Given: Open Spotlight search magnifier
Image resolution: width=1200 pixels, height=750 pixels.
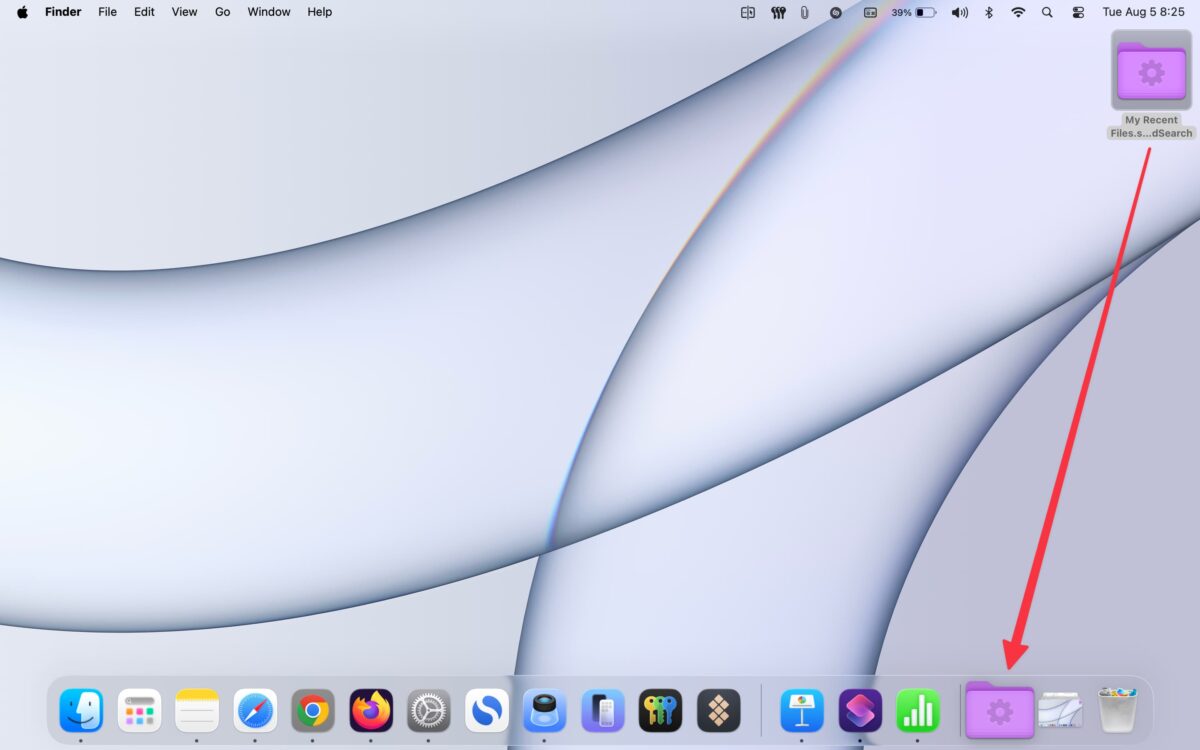Looking at the screenshot, I should 1047,12.
